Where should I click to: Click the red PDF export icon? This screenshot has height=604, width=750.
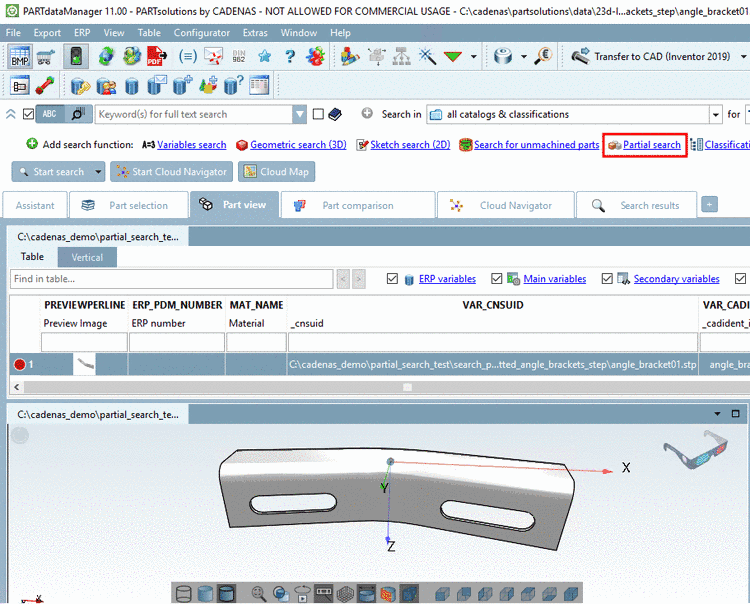click(x=156, y=56)
